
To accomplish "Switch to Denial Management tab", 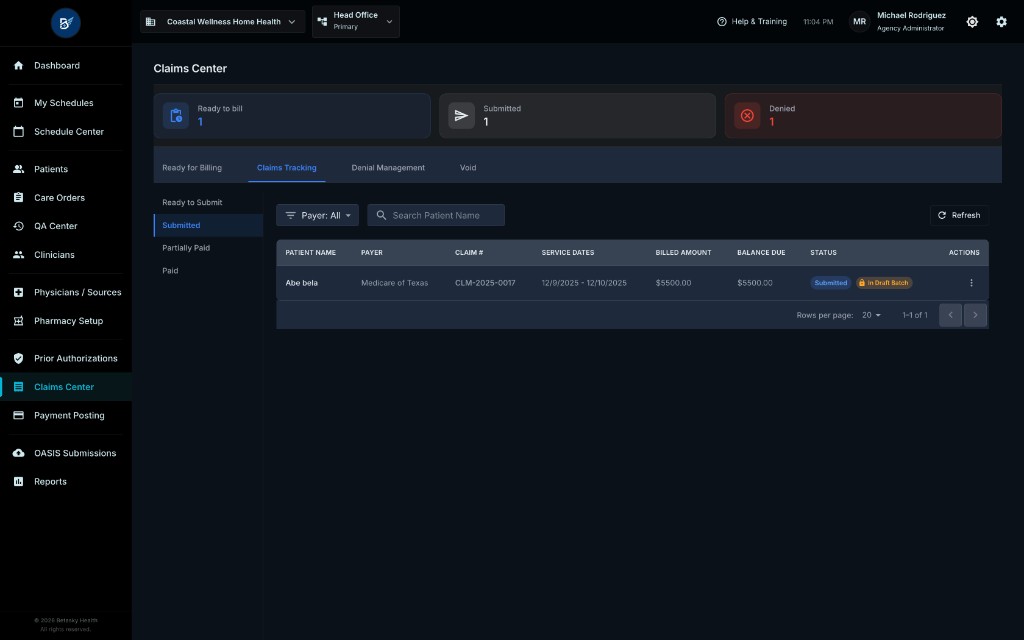I will [x=388, y=168].
